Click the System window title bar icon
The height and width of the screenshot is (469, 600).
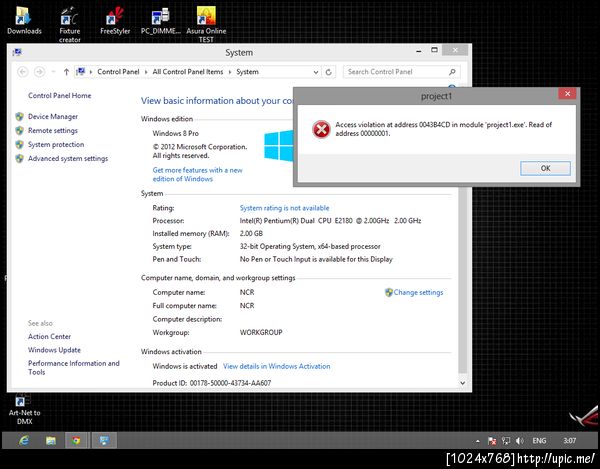[17, 52]
